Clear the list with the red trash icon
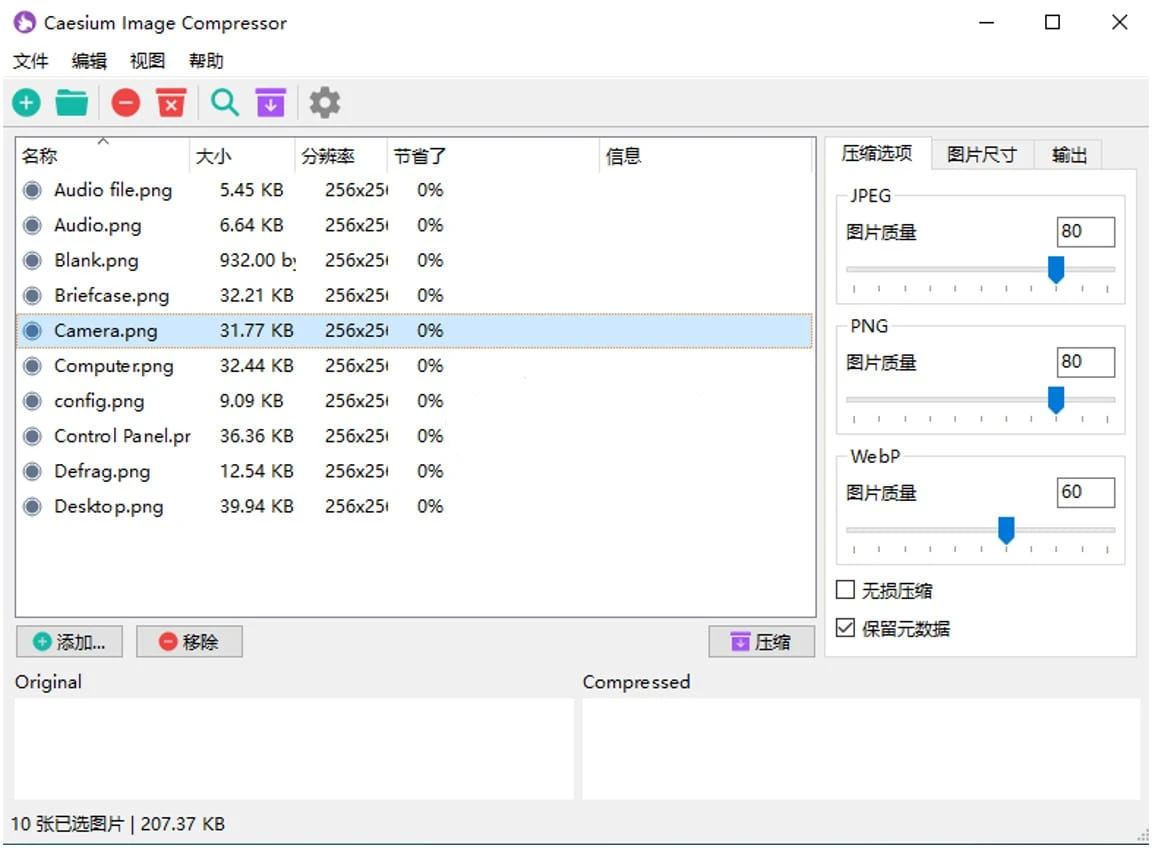 click(171, 102)
